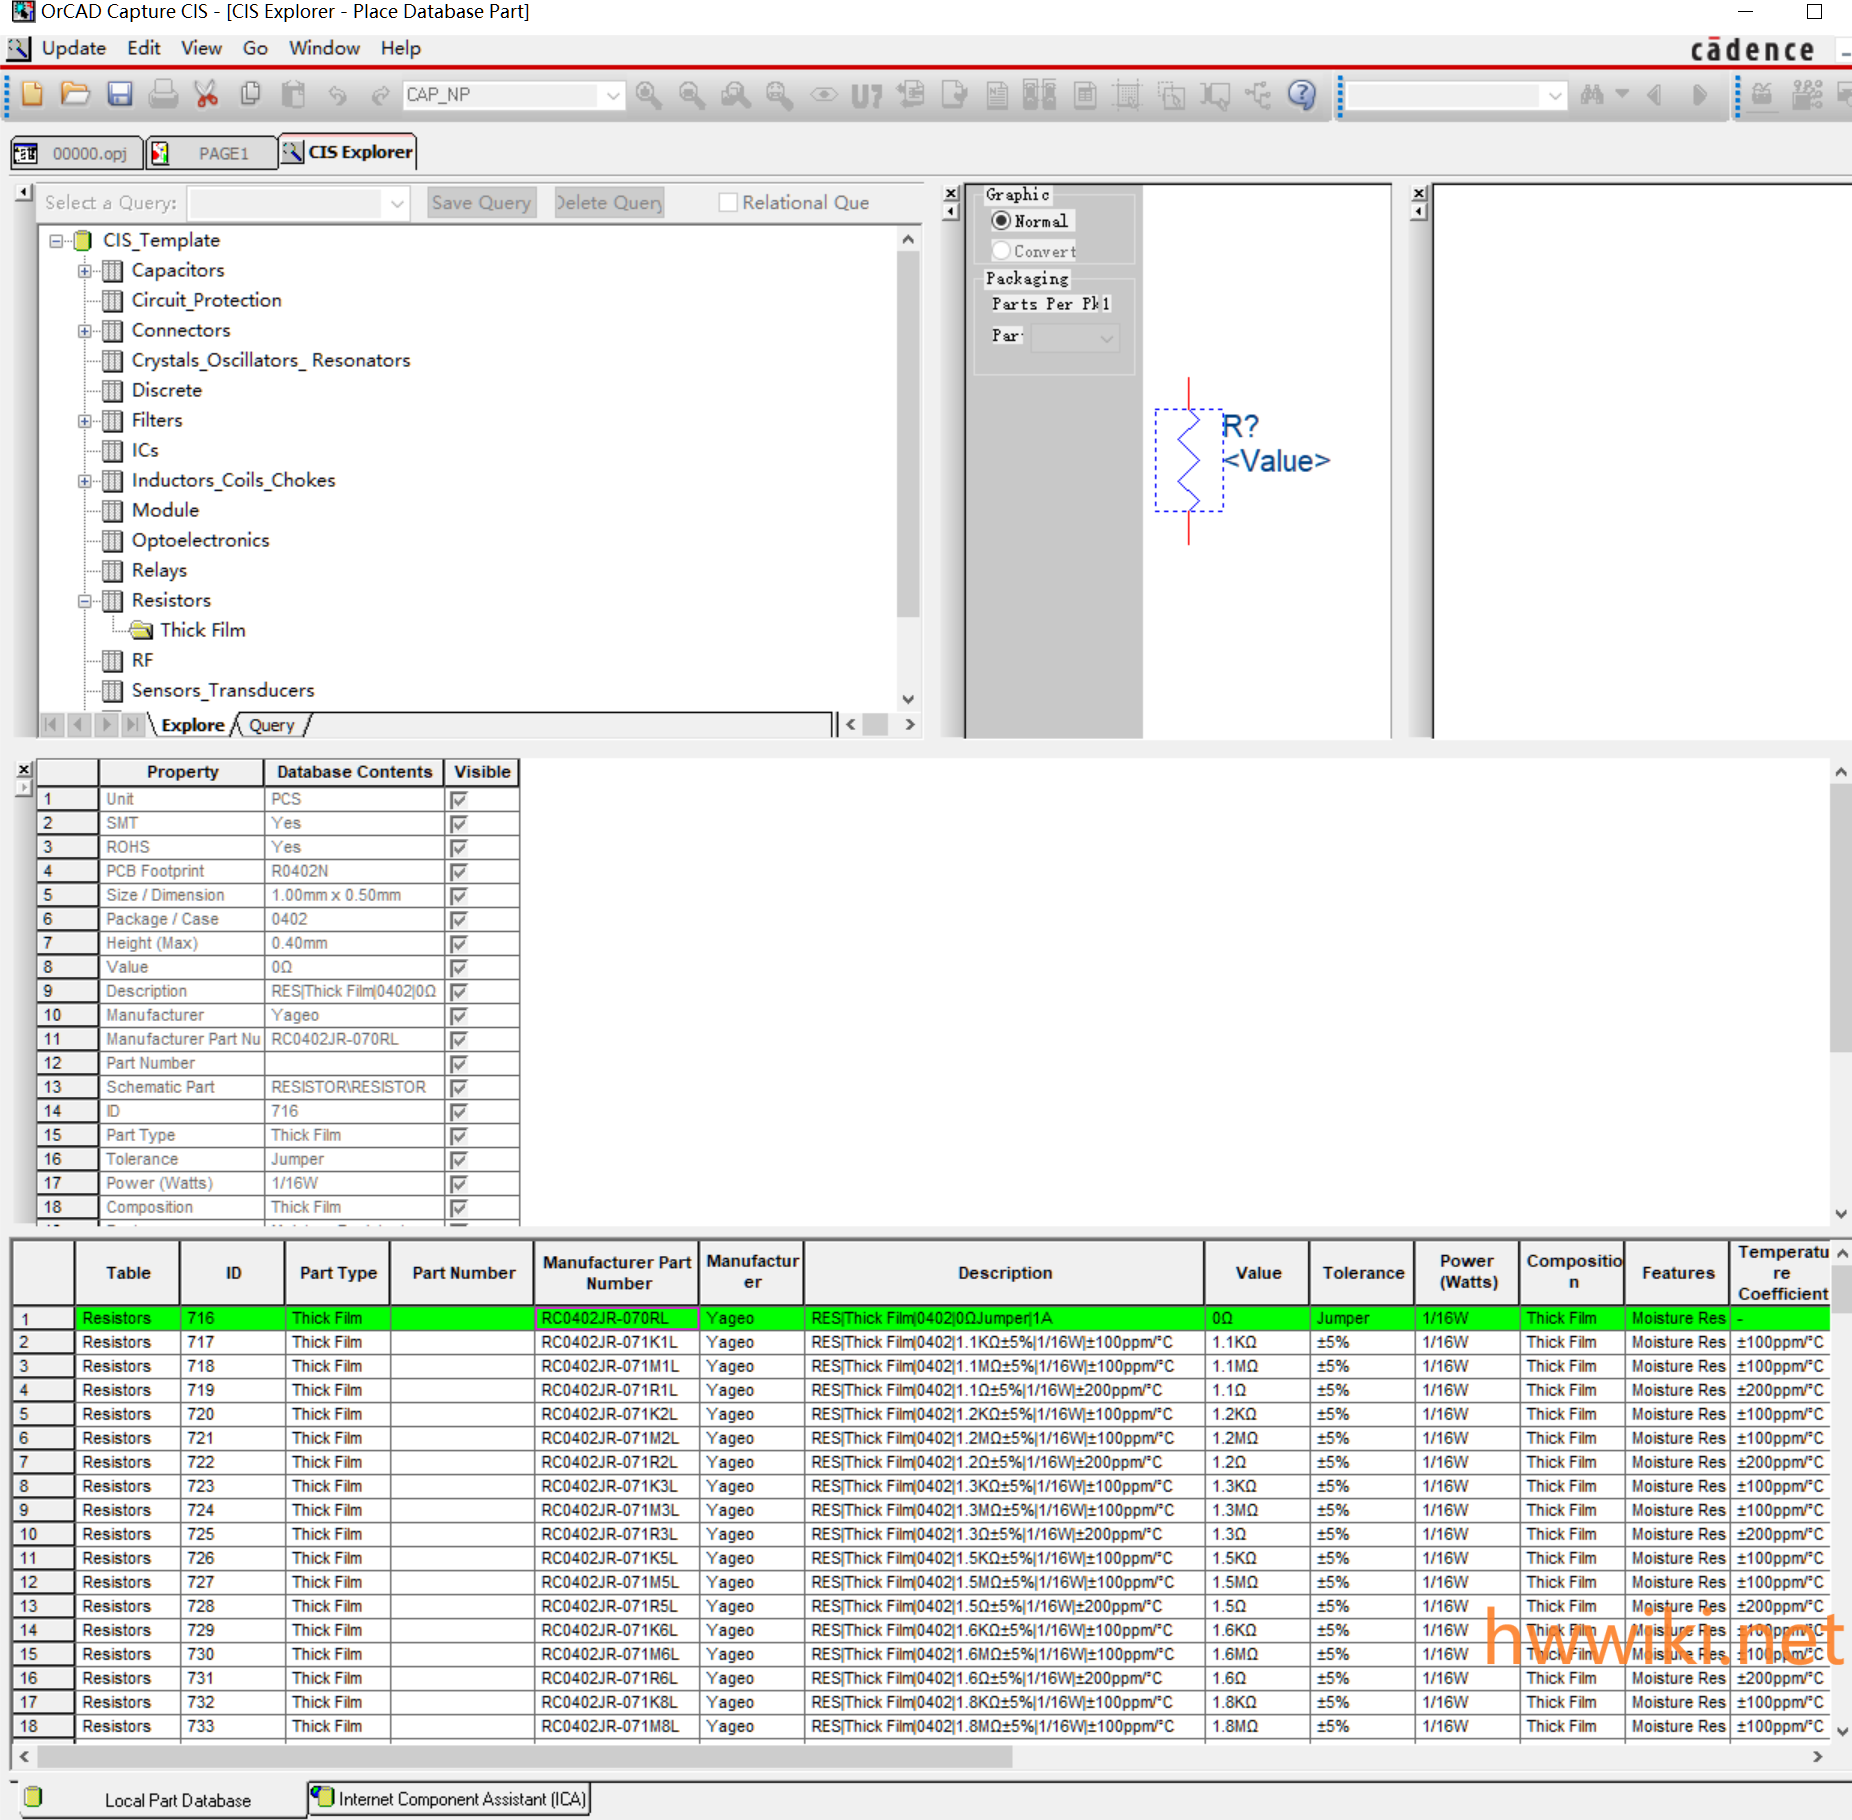1852x1820 pixels.
Task: Switch to the Query tab
Action: click(271, 725)
